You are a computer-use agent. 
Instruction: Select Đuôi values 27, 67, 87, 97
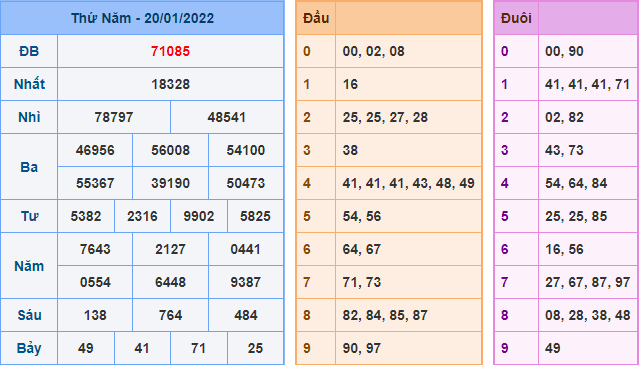pyautogui.click(x=587, y=282)
